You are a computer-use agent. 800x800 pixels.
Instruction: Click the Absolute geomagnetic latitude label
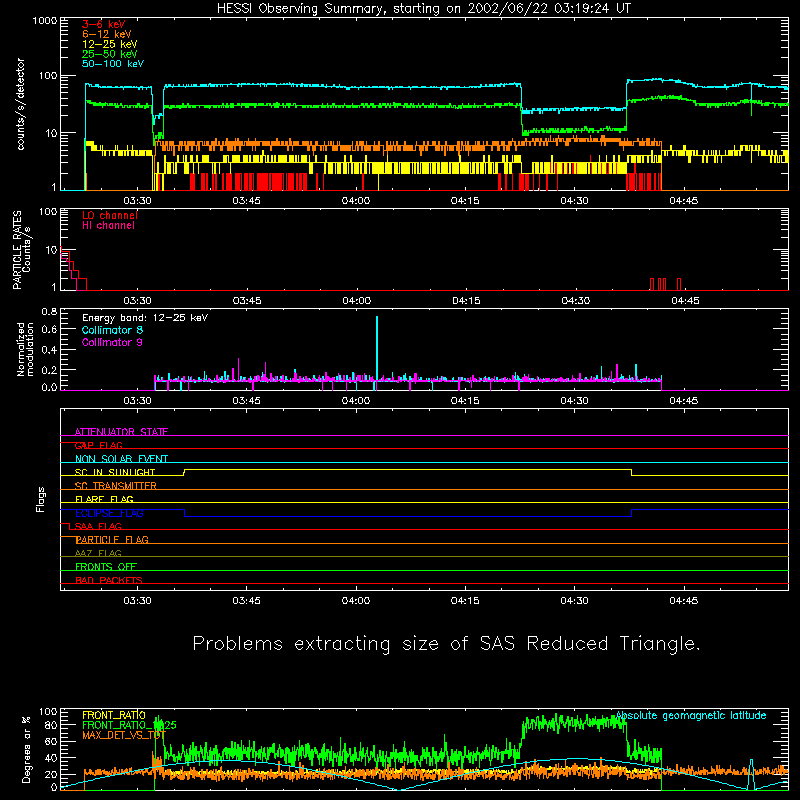691,716
